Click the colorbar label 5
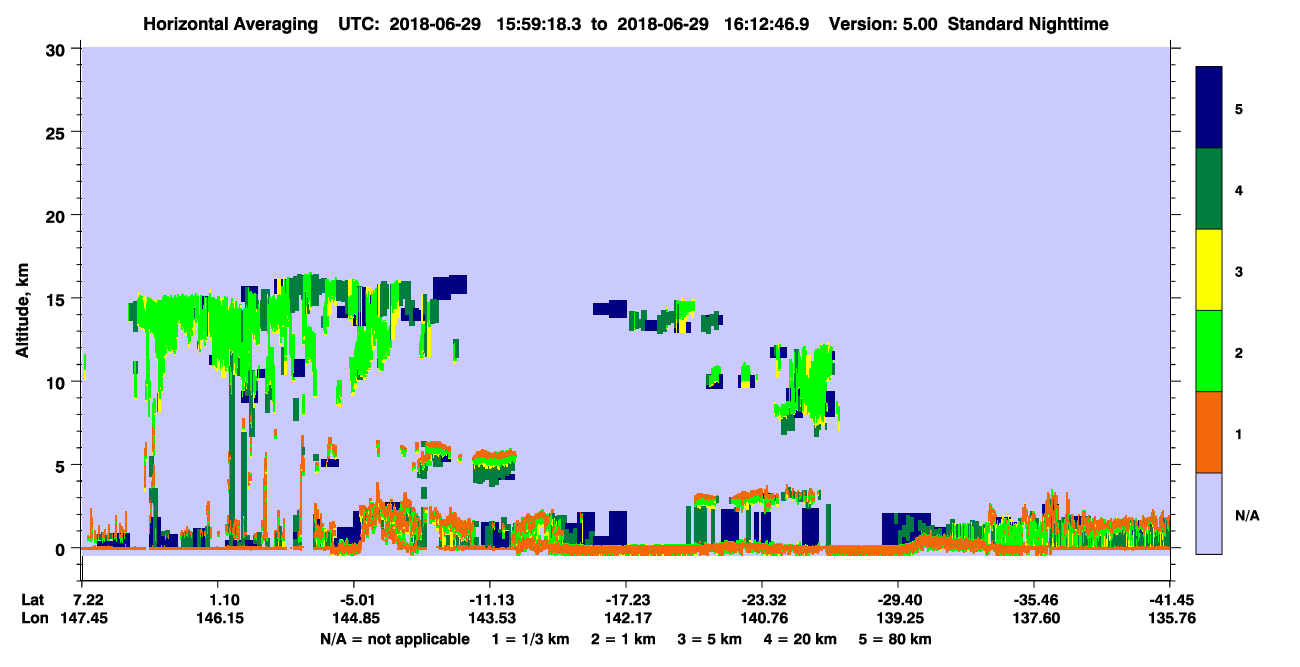The image size is (1300, 667). tap(1239, 108)
